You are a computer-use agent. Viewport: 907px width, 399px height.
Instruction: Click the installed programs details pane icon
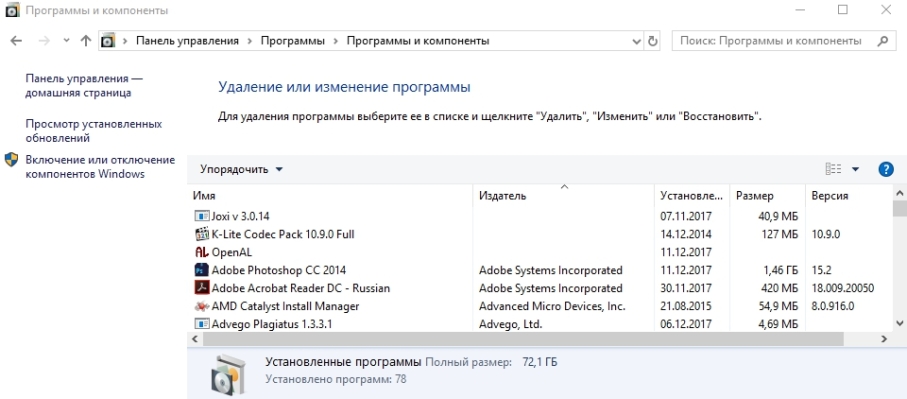229,374
